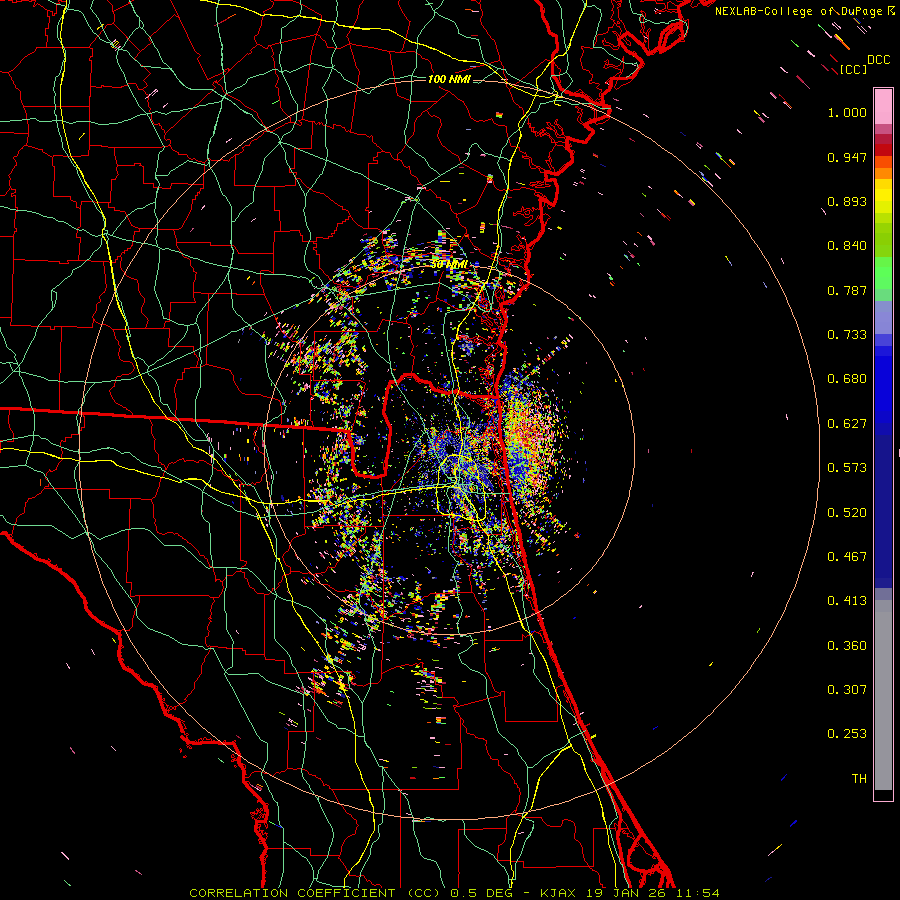This screenshot has height=900, width=900.
Task: Click the pink segment of the color bar
Action: (x=883, y=107)
